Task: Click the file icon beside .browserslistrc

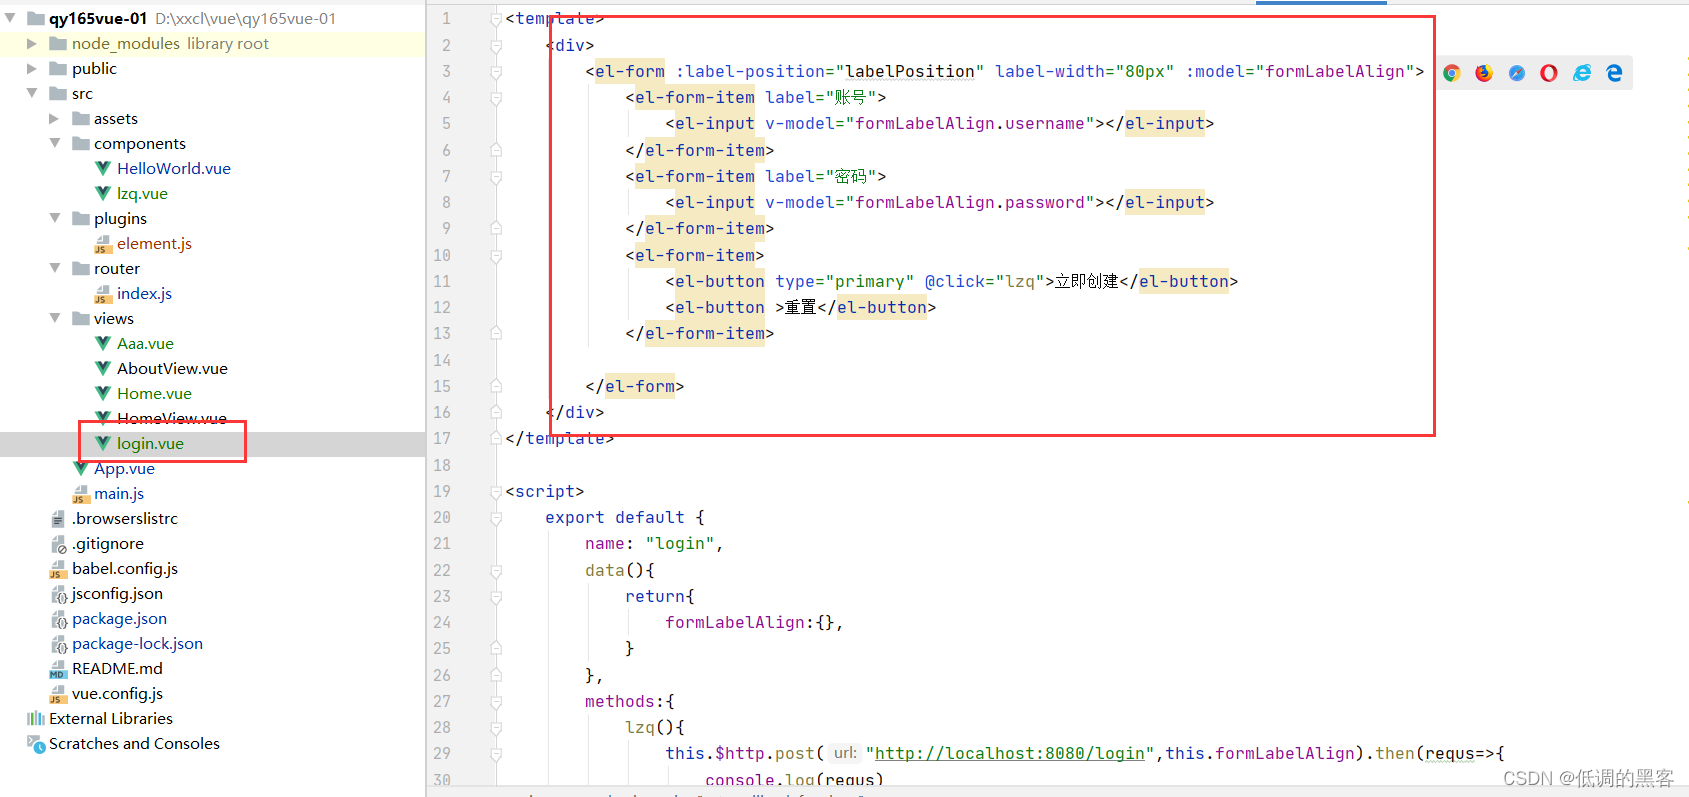Action: tap(58, 519)
